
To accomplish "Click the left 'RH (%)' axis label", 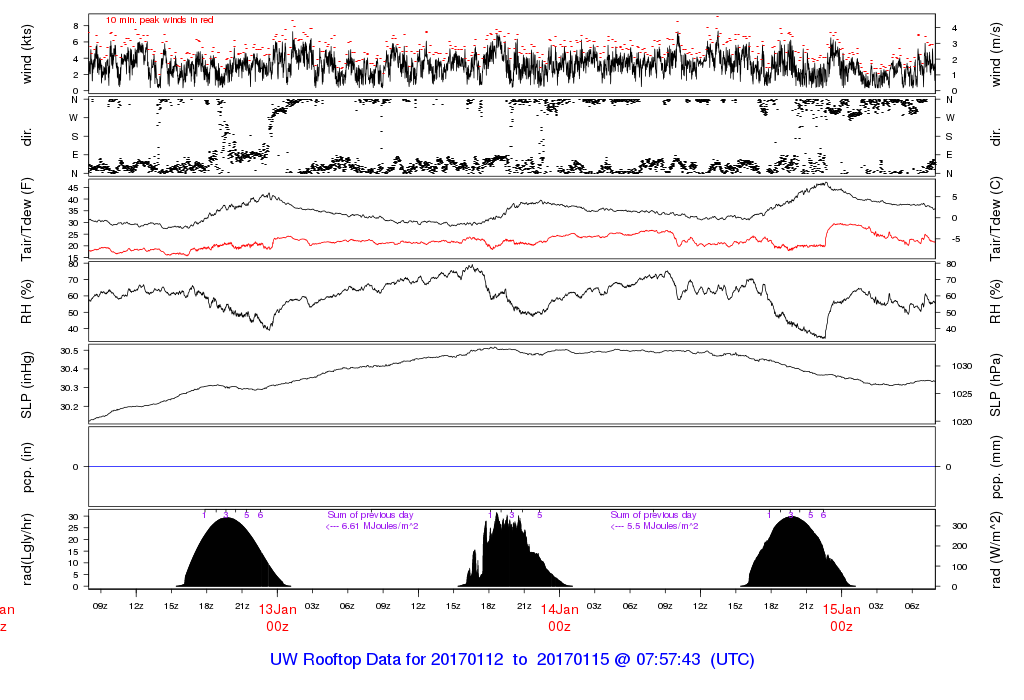I will [x=27, y=302].
